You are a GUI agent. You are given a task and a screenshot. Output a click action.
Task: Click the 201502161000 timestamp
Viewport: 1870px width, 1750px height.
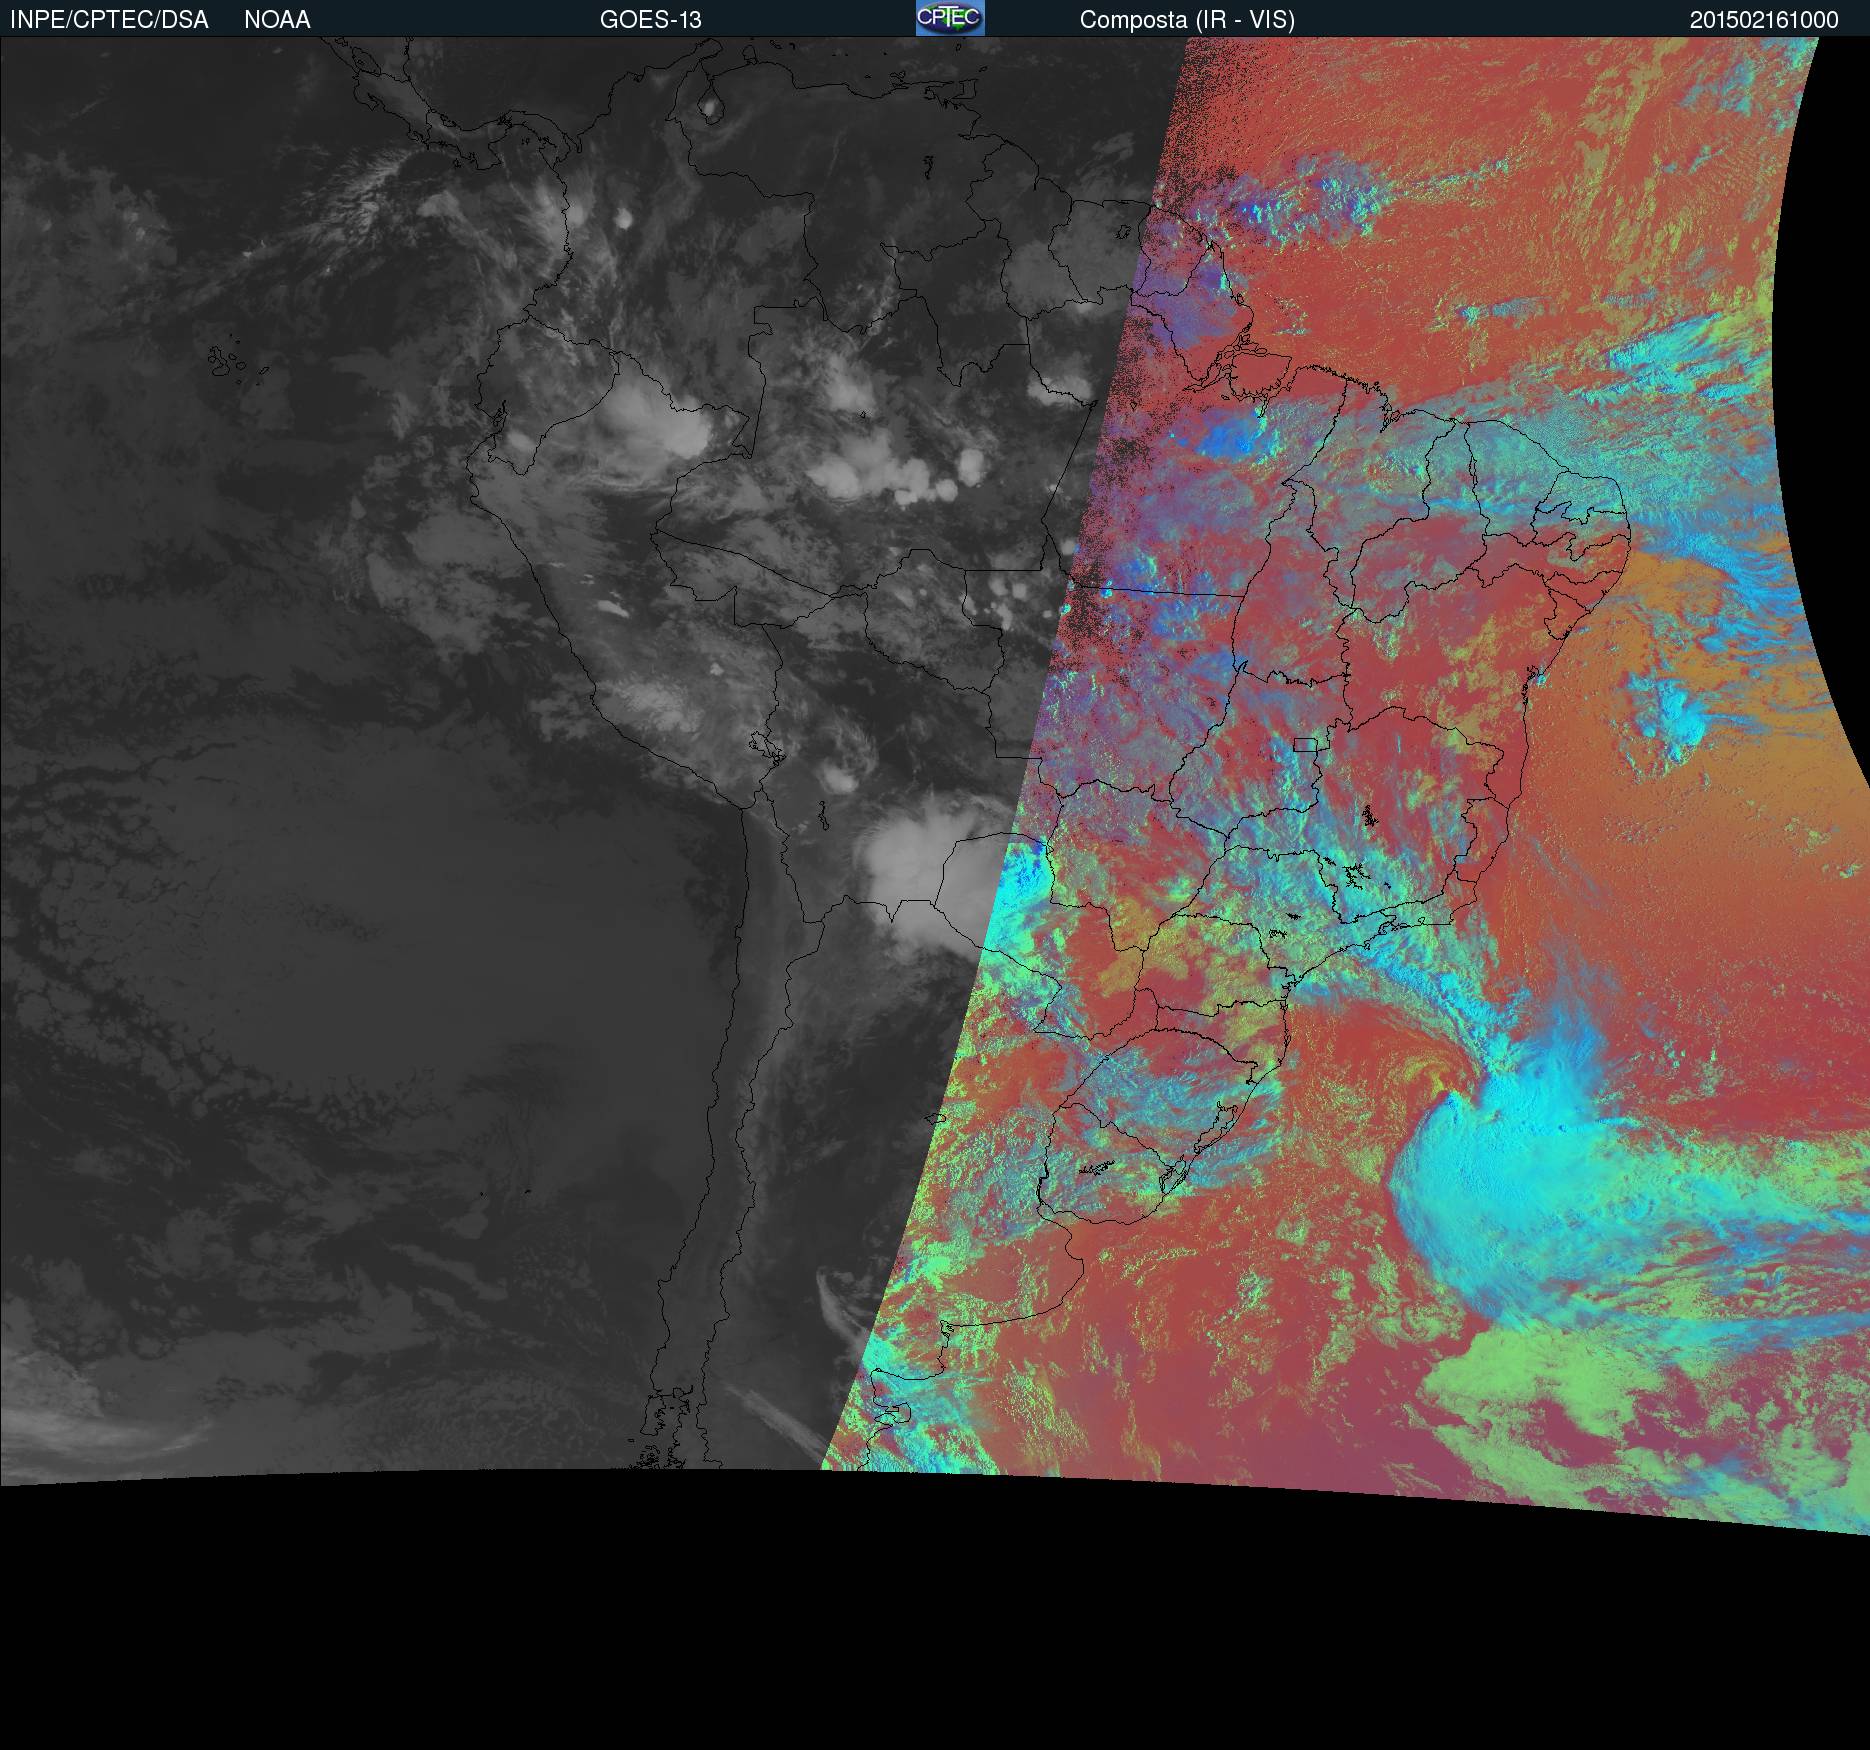click(x=1764, y=20)
